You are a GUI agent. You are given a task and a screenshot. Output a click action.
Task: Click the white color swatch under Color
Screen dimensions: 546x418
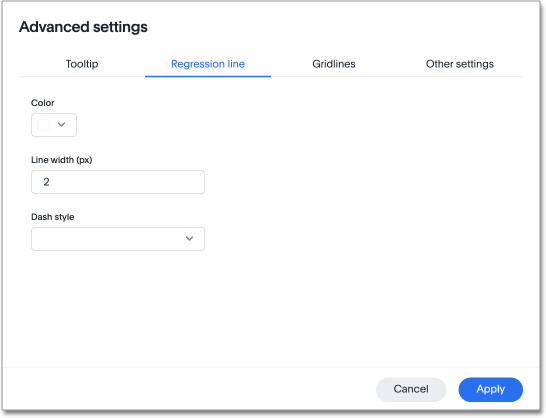[x=44, y=125]
